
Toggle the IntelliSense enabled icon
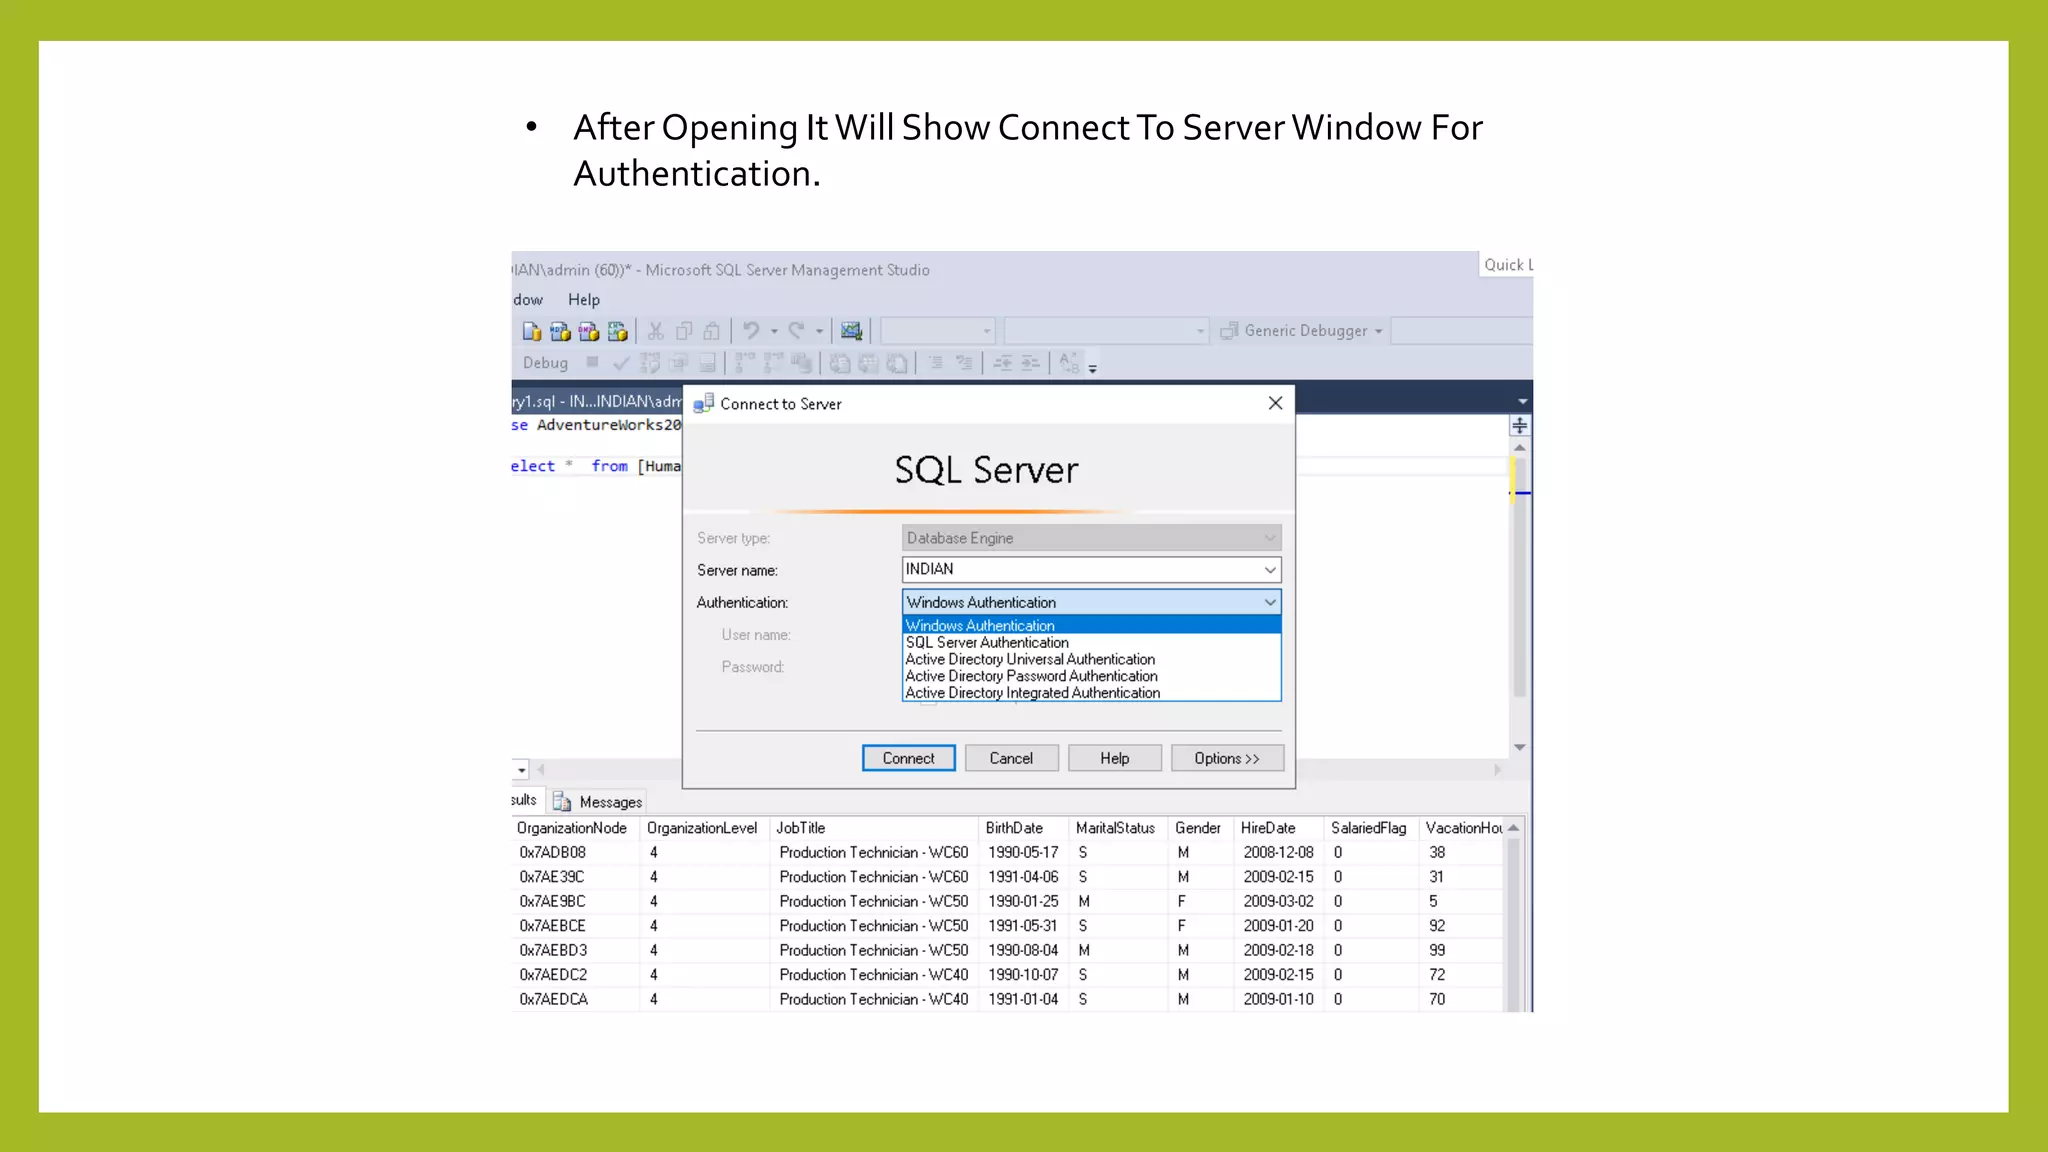pyautogui.click(x=707, y=363)
